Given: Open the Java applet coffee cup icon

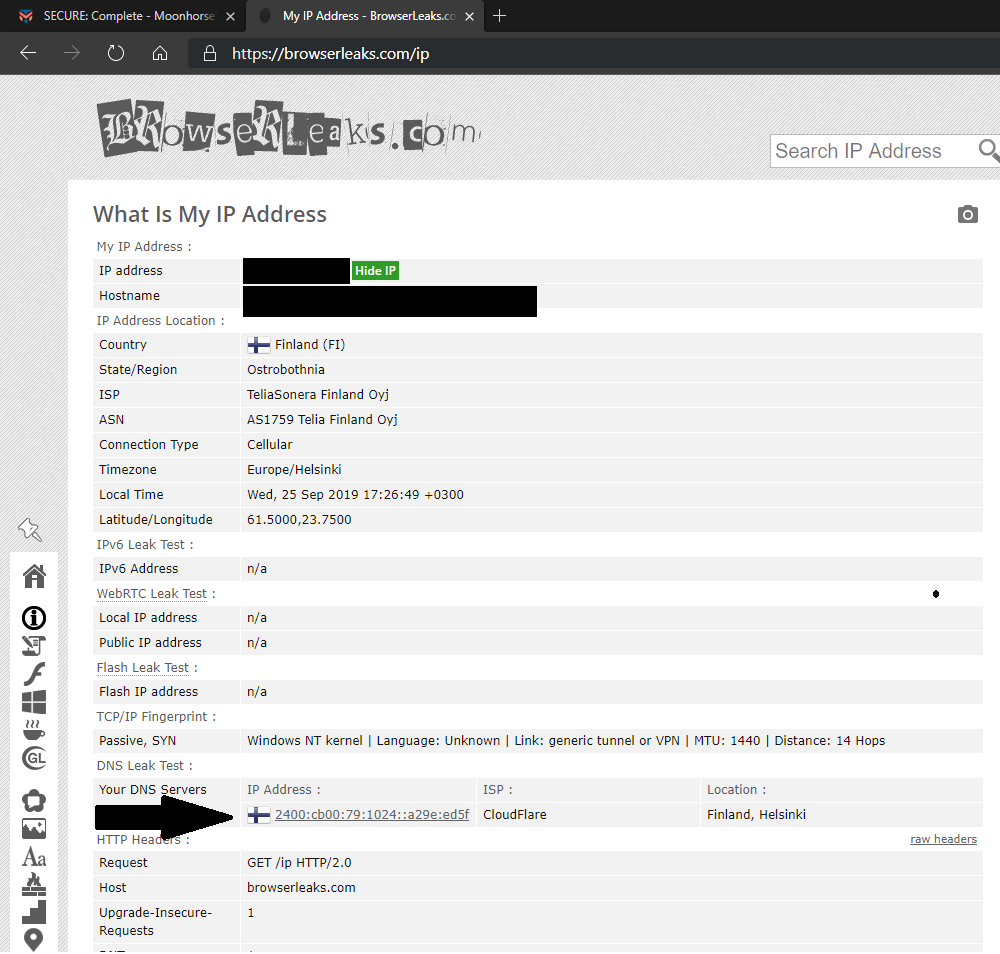Looking at the screenshot, I should pyautogui.click(x=34, y=730).
